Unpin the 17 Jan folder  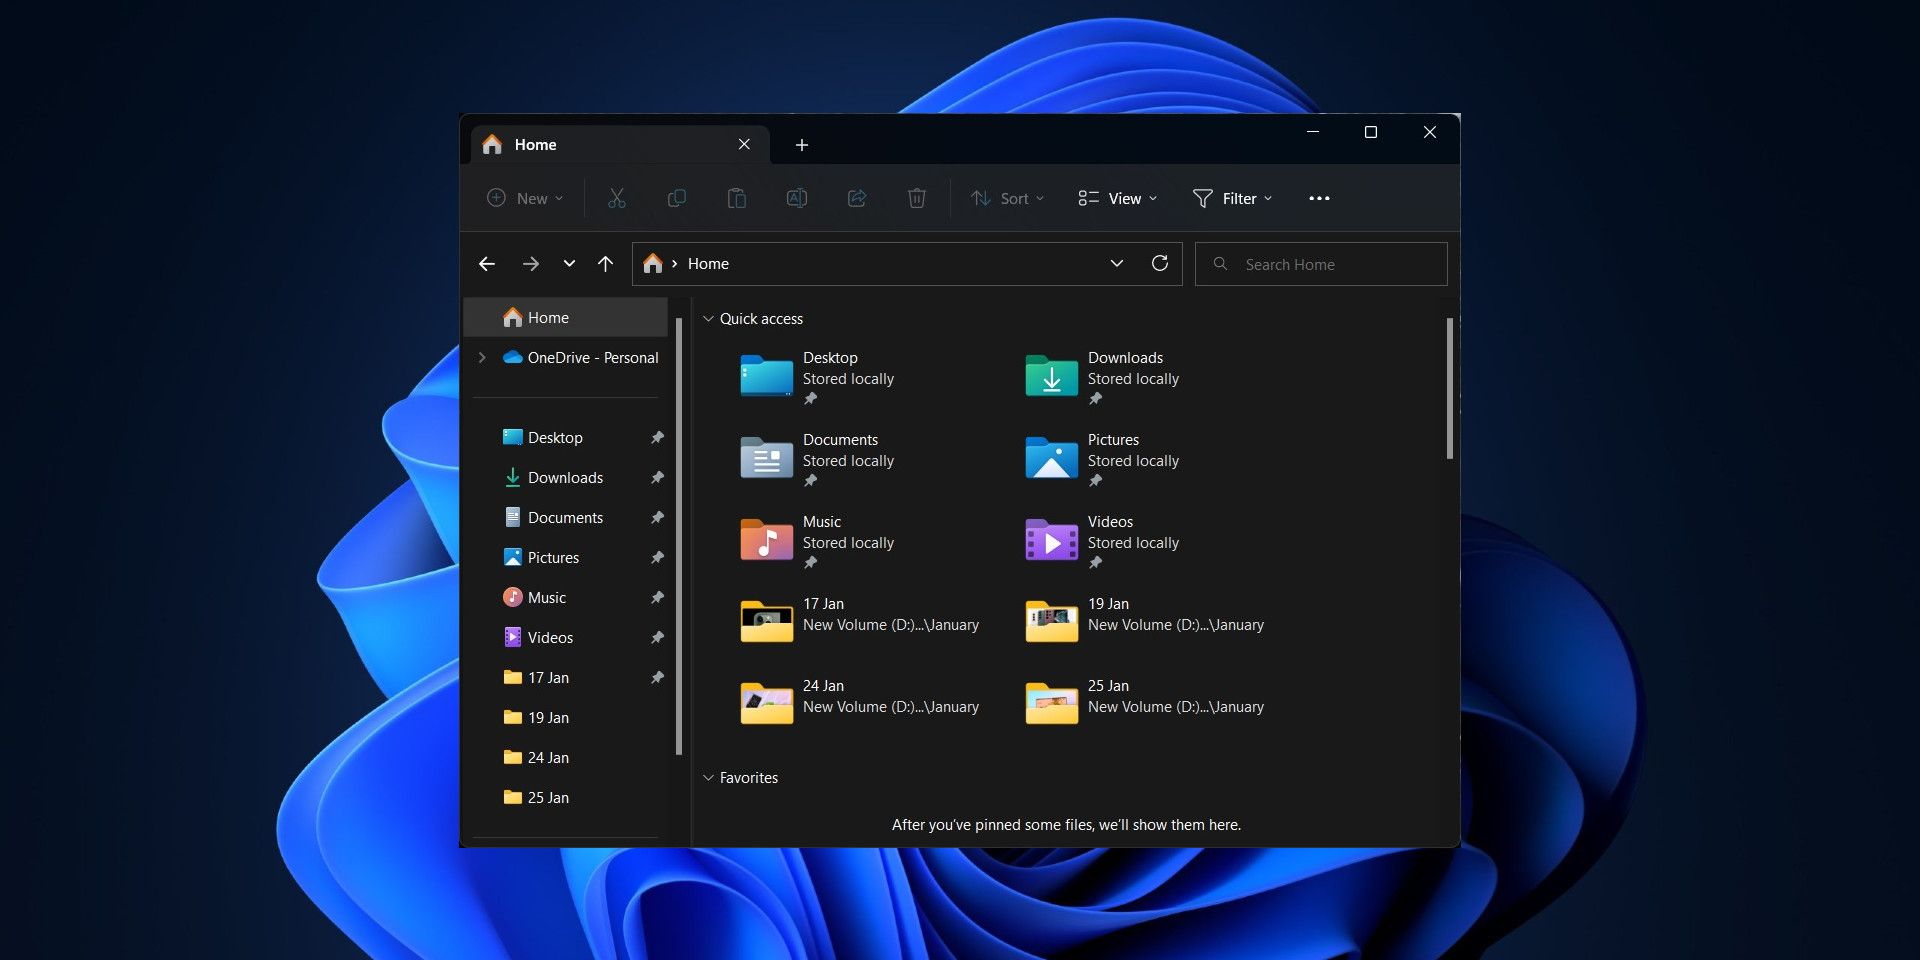[x=657, y=677]
